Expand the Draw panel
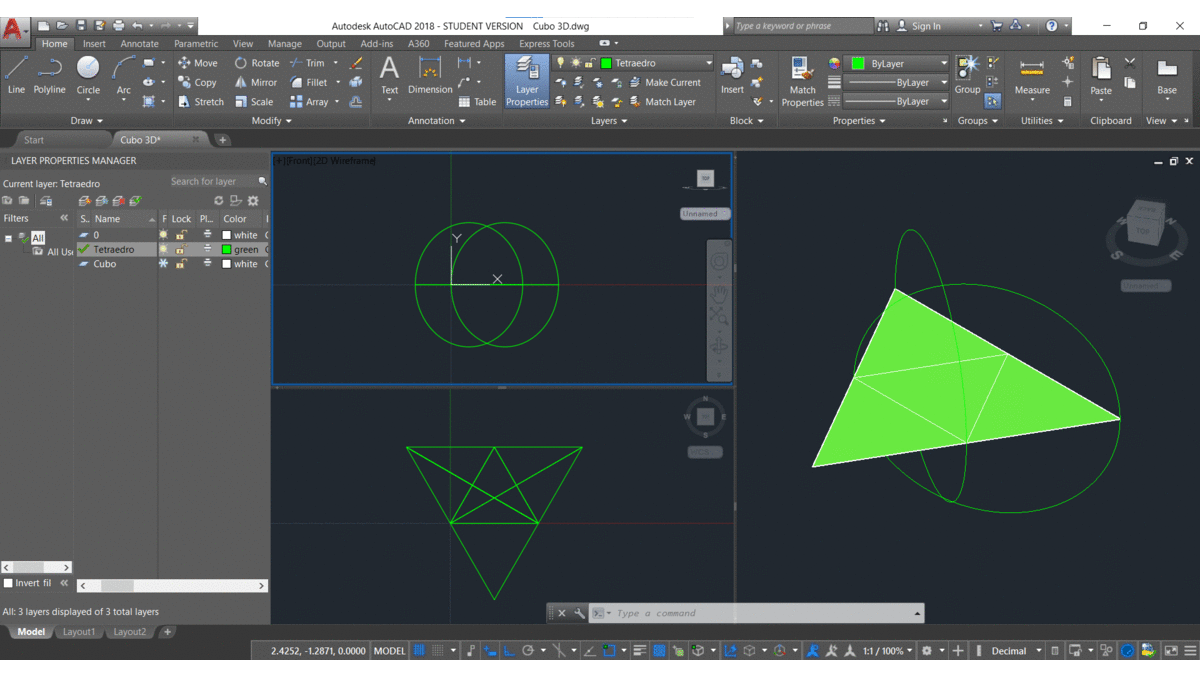This screenshot has width=1200, height=677. click(x=88, y=121)
